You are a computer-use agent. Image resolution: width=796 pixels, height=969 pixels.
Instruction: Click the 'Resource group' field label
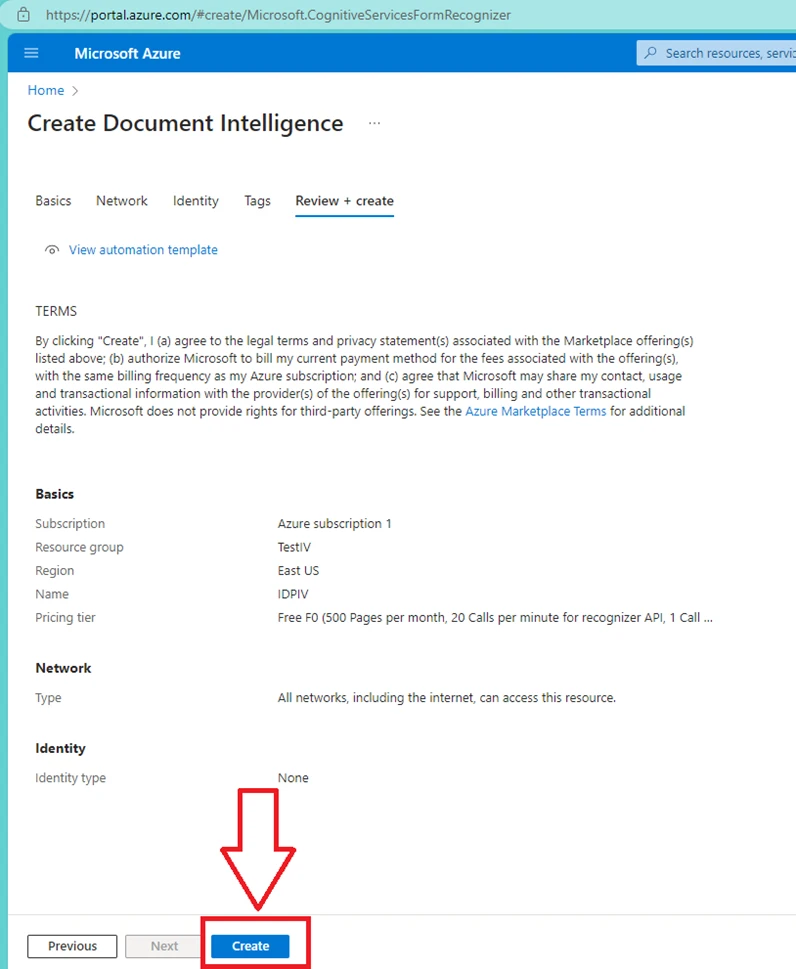[79, 547]
